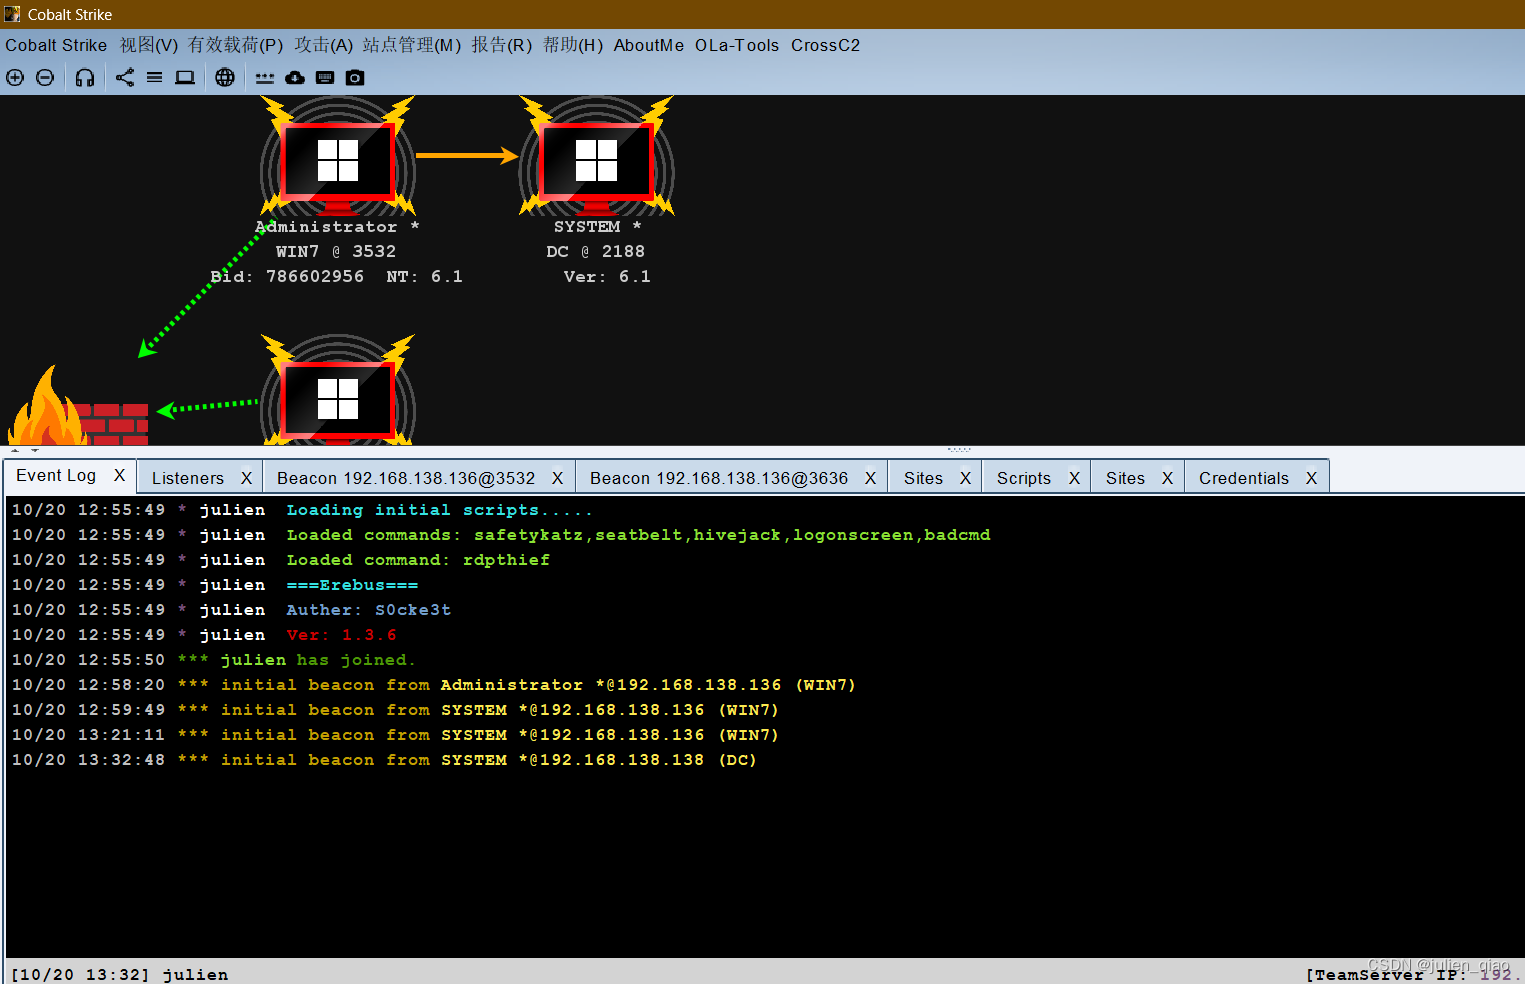Image resolution: width=1525 pixels, height=984 pixels.
Task: Open the 有效载荷(P) menu
Action: [236, 45]
